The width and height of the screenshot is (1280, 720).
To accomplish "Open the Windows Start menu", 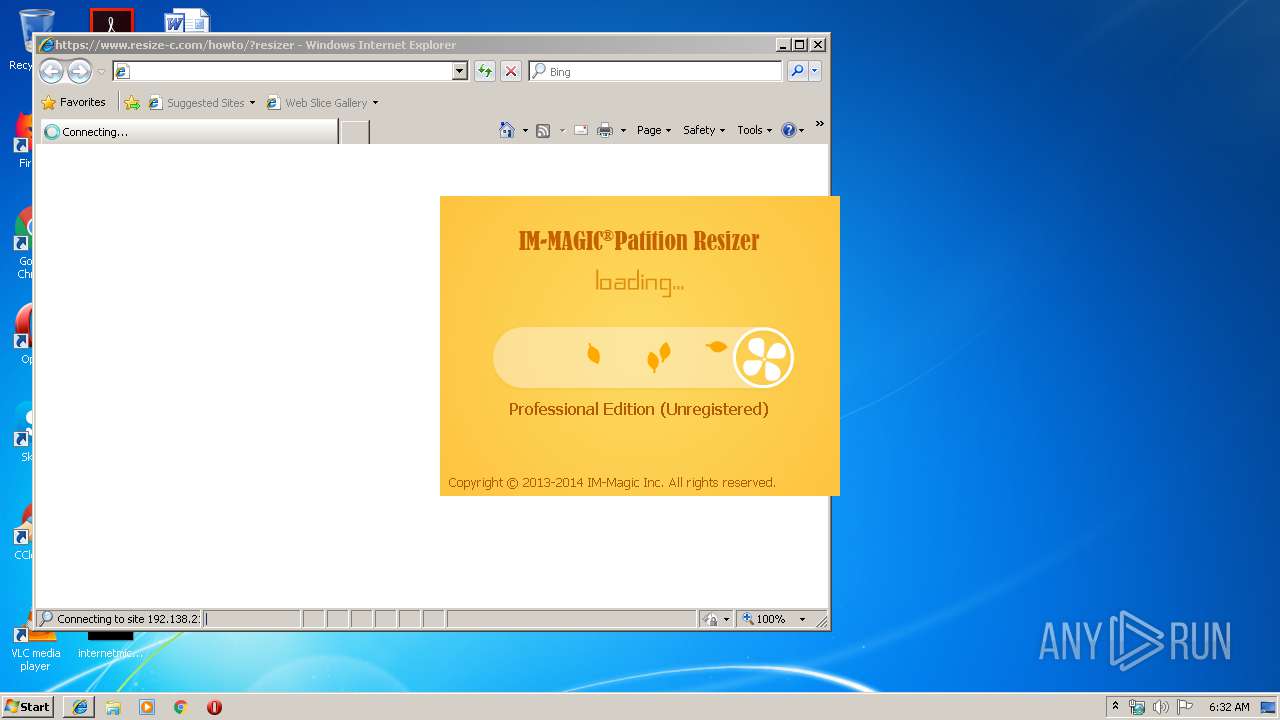I will tap(28, 706).
